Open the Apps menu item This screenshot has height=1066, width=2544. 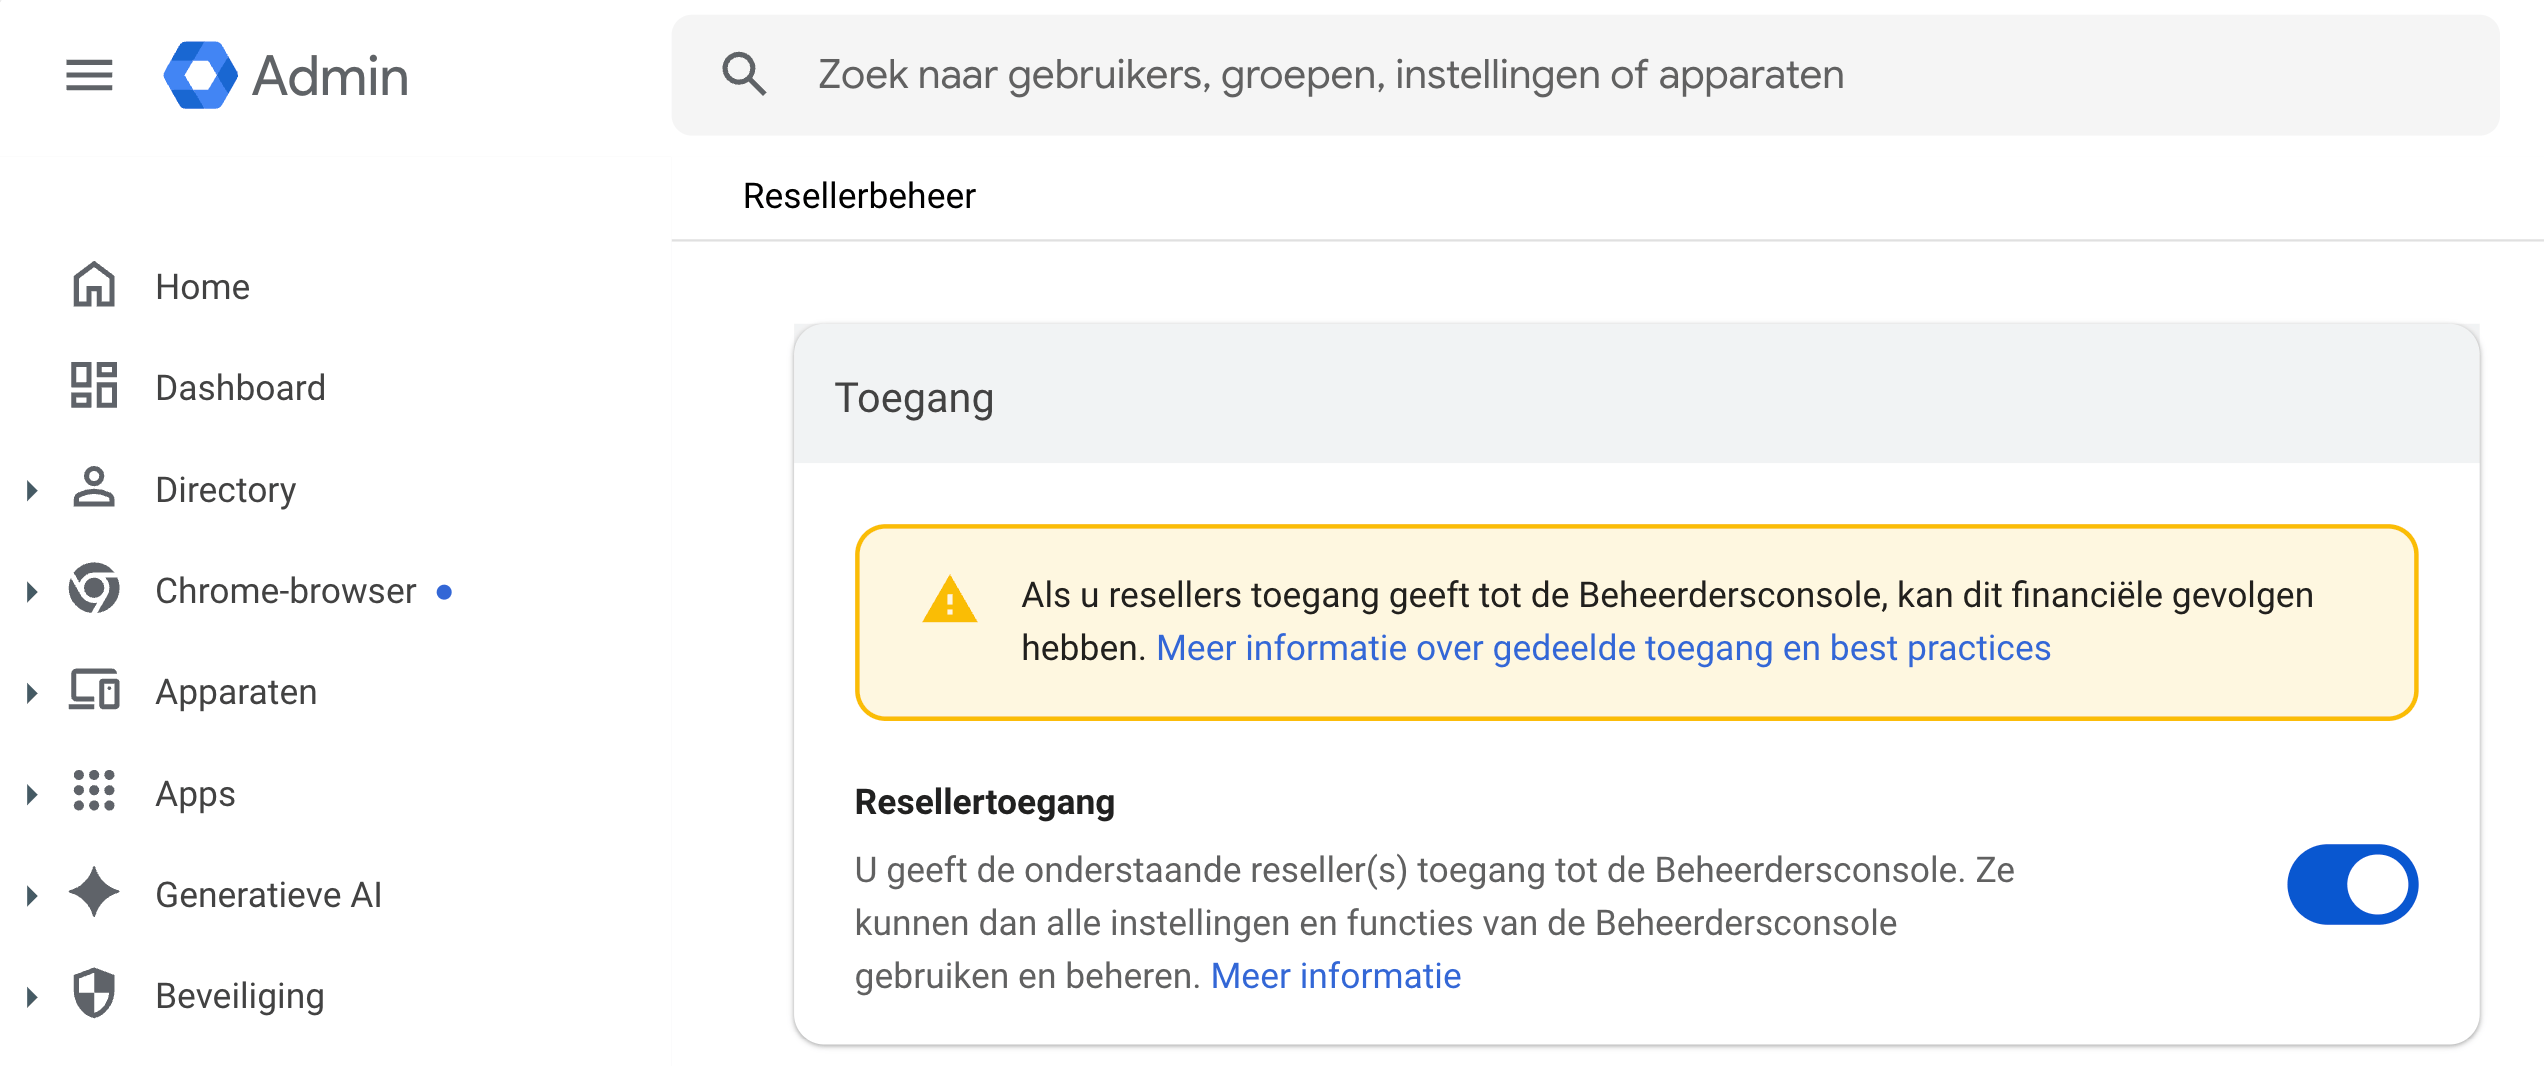click(x=195, y=794)
